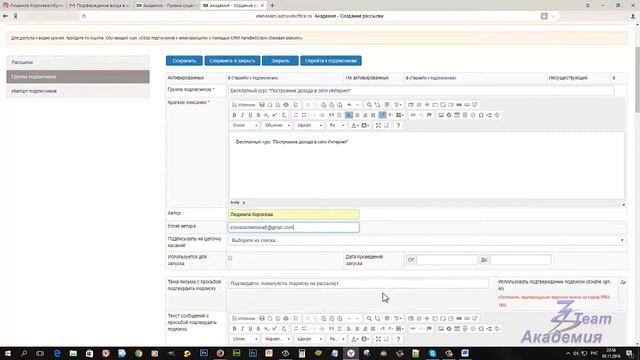The image size is (640, 360).
Task: Insert link in short description editor
Action: pyautogui.click(x=413, y=115)
